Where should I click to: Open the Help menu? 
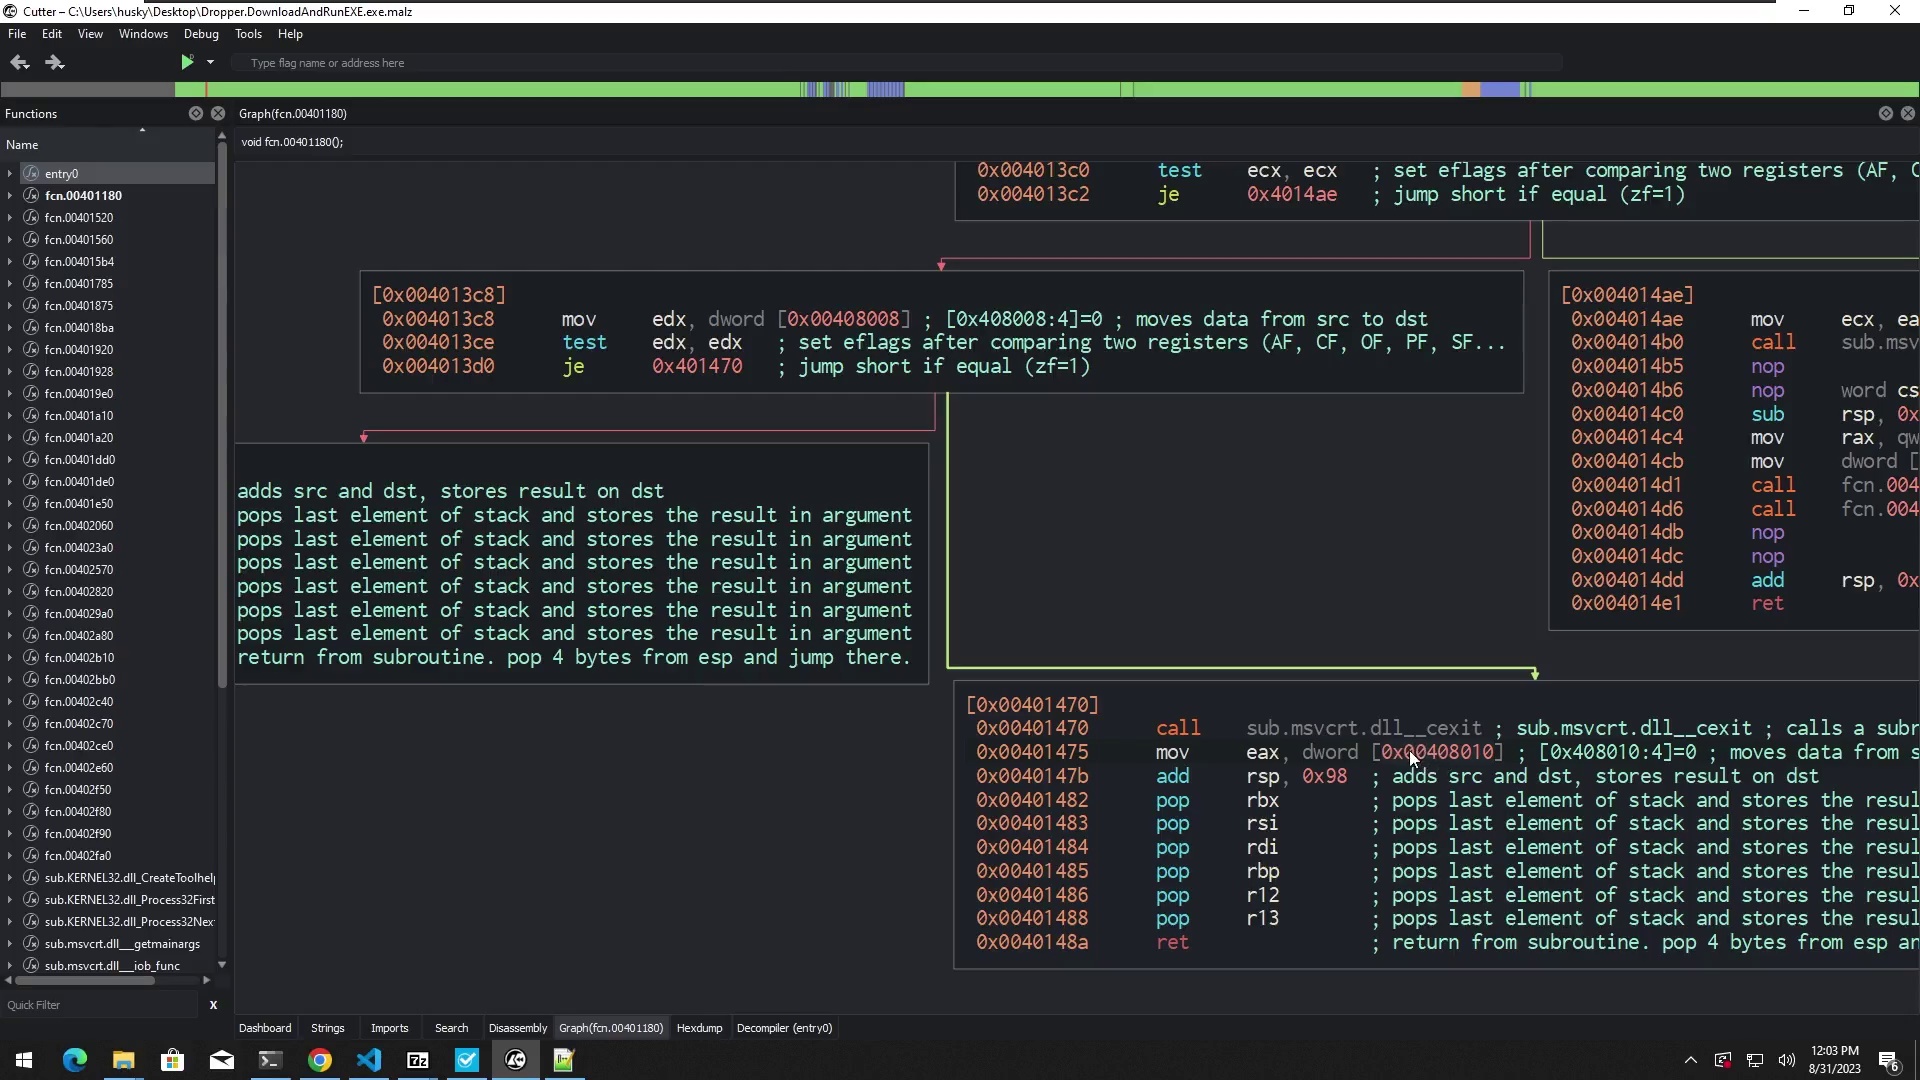click(290, 34)
